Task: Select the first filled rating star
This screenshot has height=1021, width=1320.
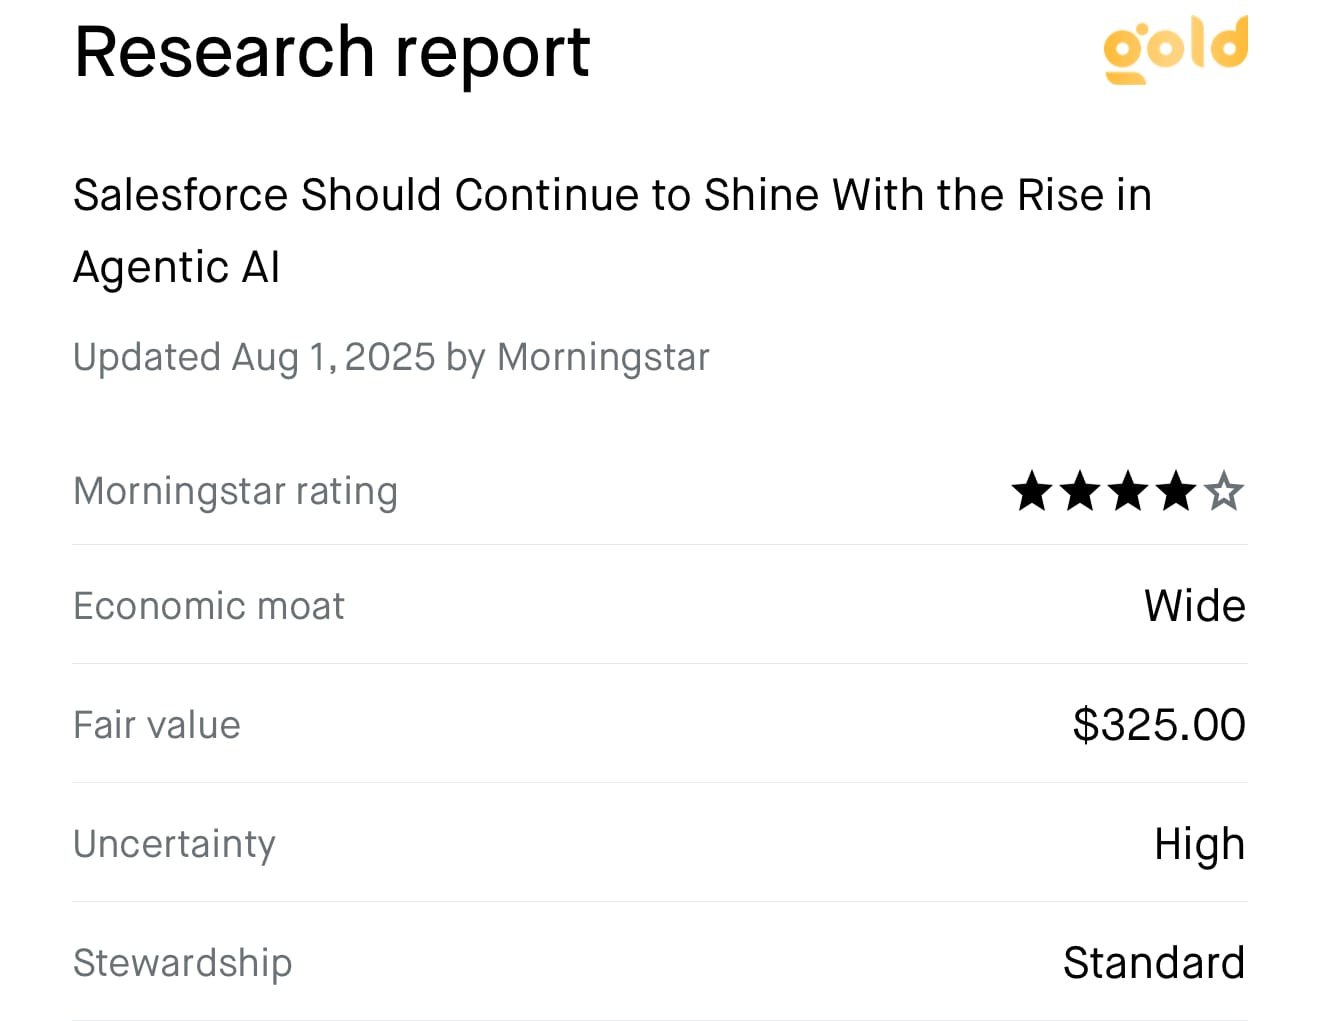Action: (x=1032, y=492)
